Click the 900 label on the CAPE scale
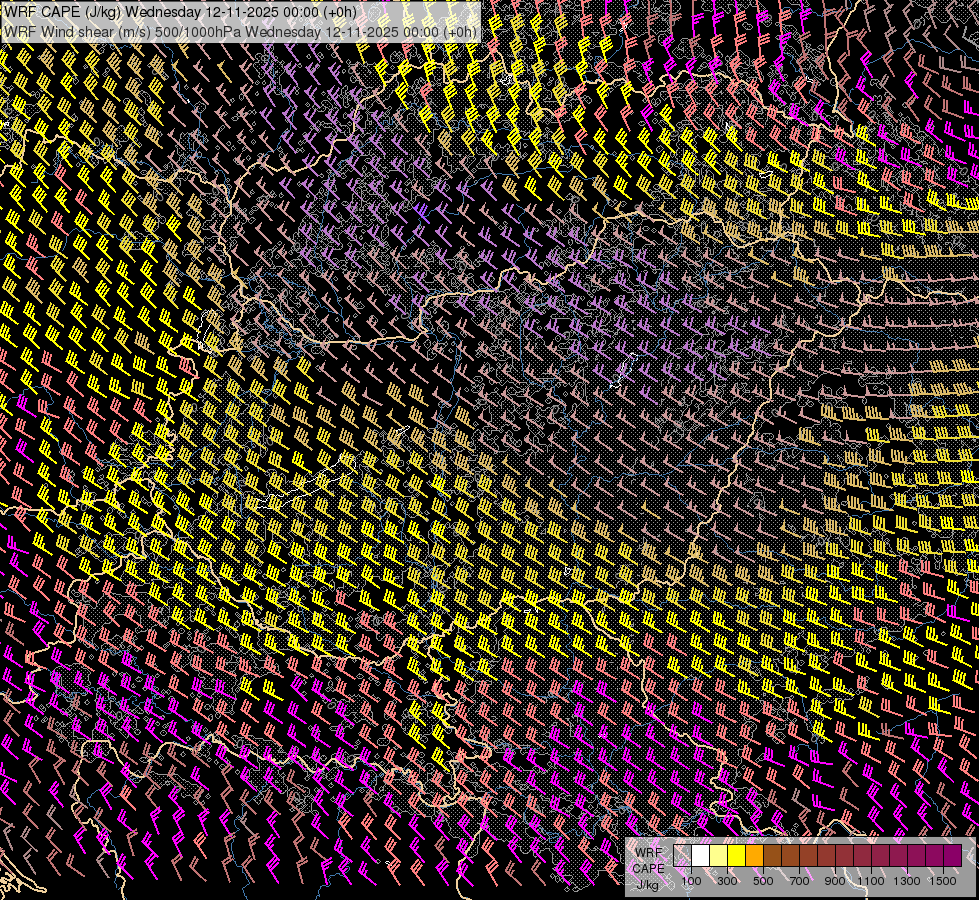Image resolution: width=979 pixels, height=900 pixels. click(835, 881)
